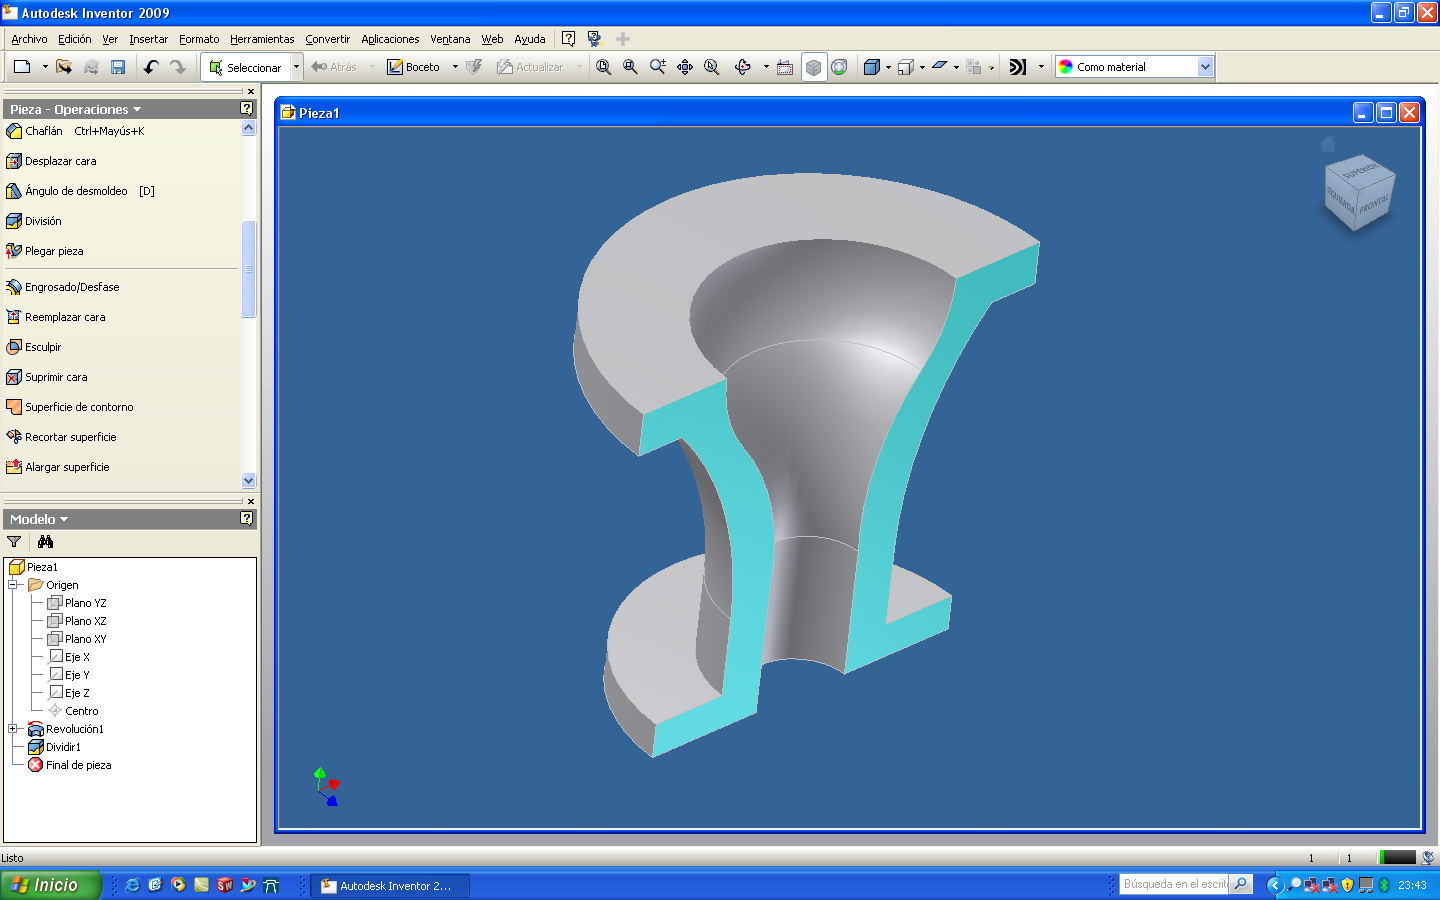
Task: Click the Seleccionar button
Action: 245,67
